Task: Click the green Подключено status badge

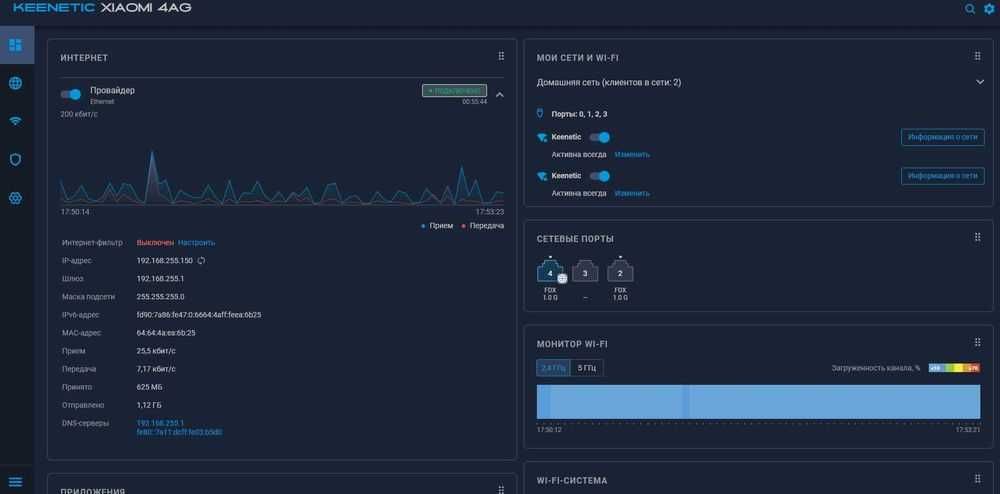Action: click(454, 91)
